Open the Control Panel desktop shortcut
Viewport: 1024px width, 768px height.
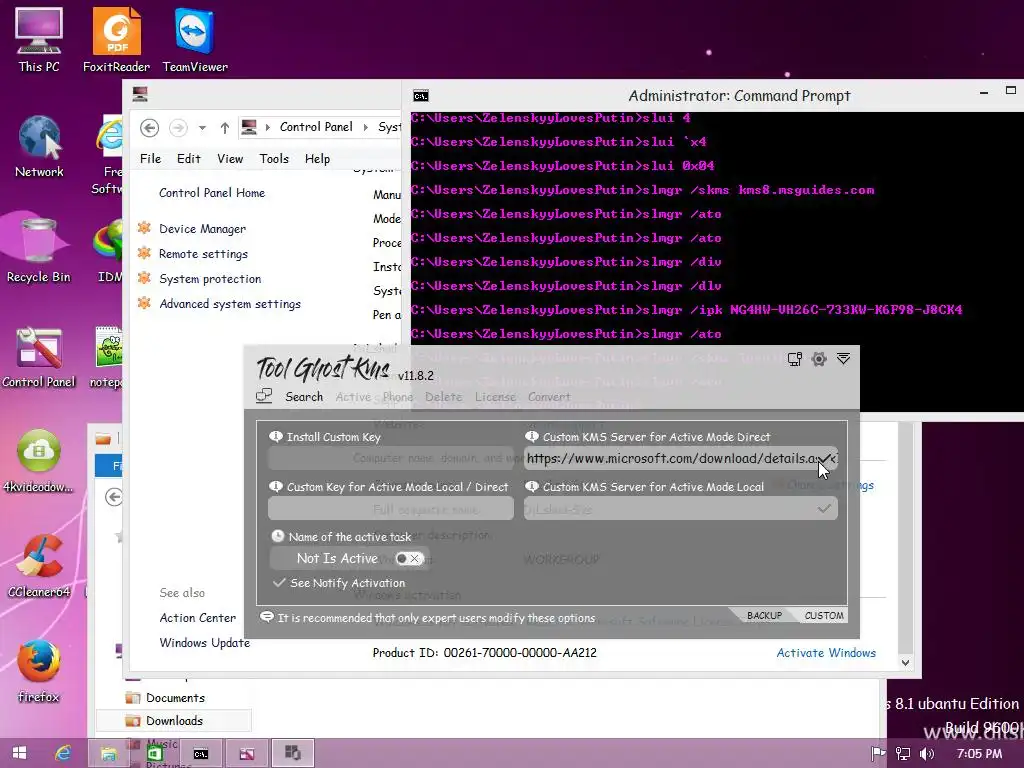(x=39, y=357)
